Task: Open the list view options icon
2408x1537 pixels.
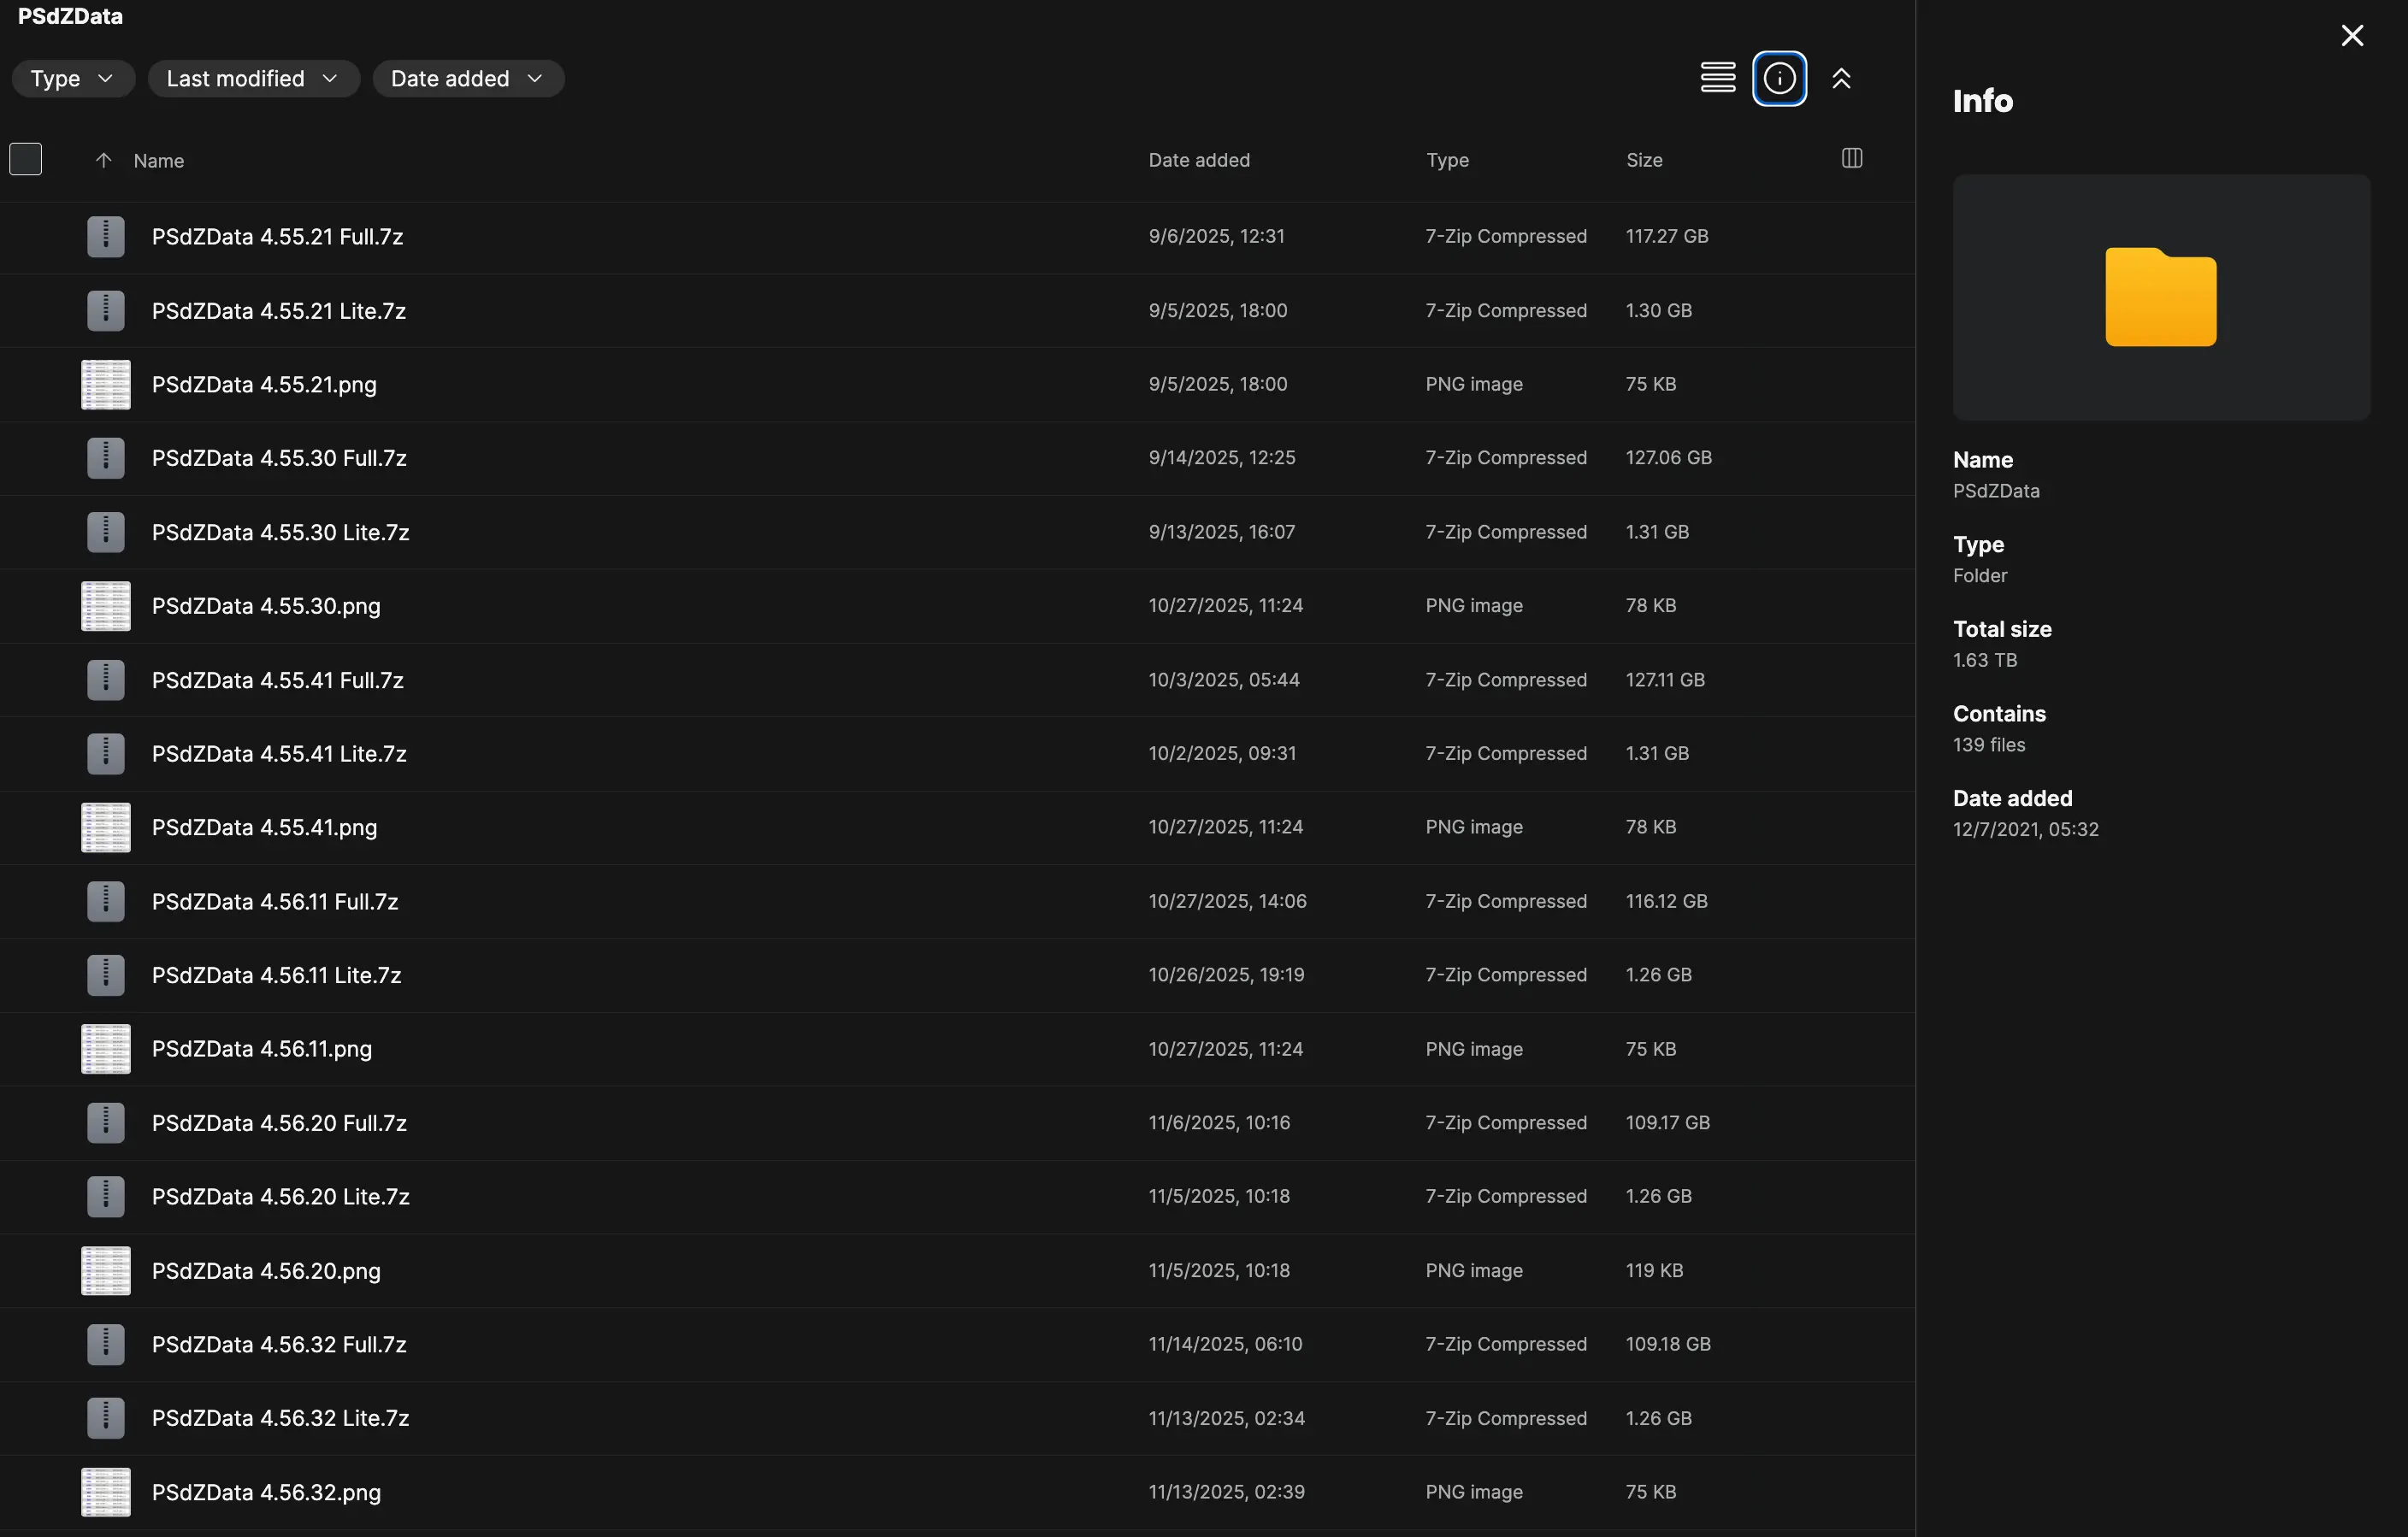Action: click(1718, 77)
